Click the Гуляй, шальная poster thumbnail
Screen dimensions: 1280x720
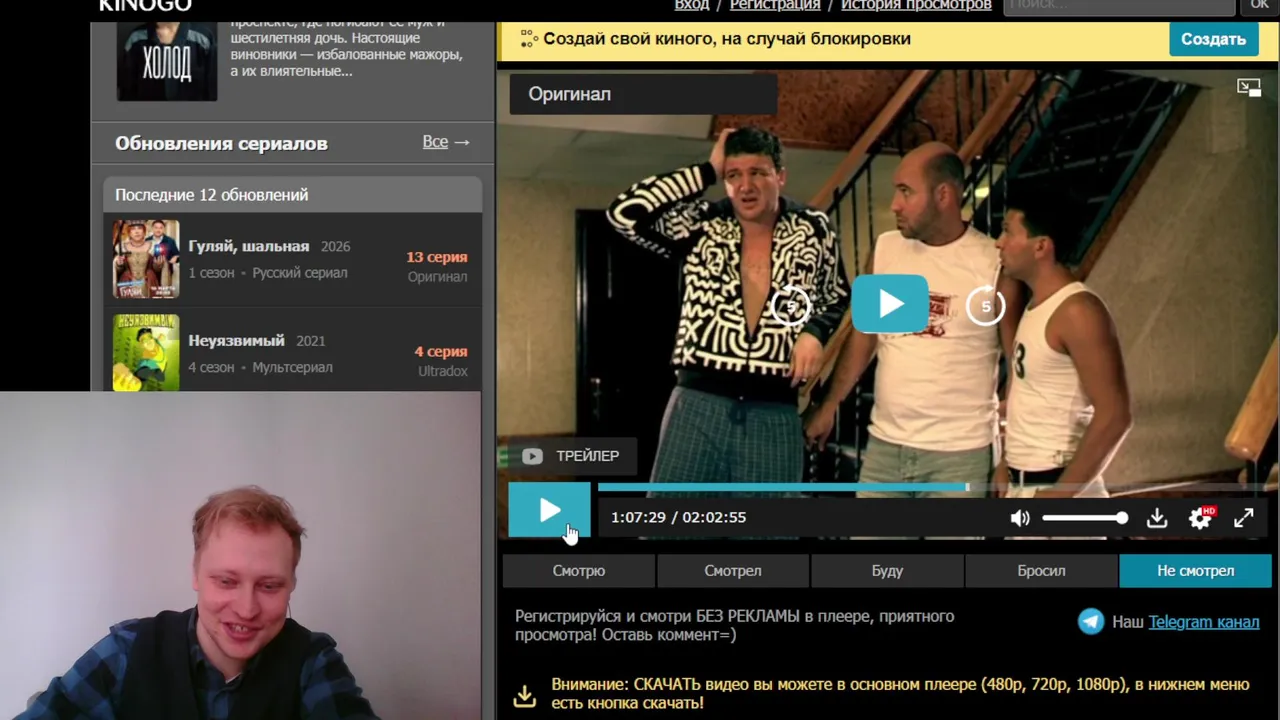(146, 259)
